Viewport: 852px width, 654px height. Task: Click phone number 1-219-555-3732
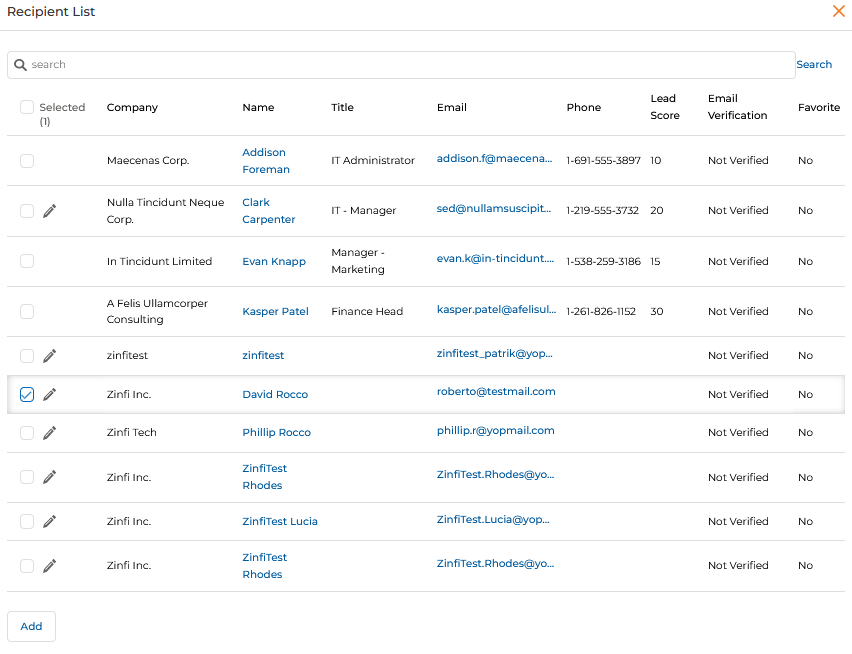point(603,211)
